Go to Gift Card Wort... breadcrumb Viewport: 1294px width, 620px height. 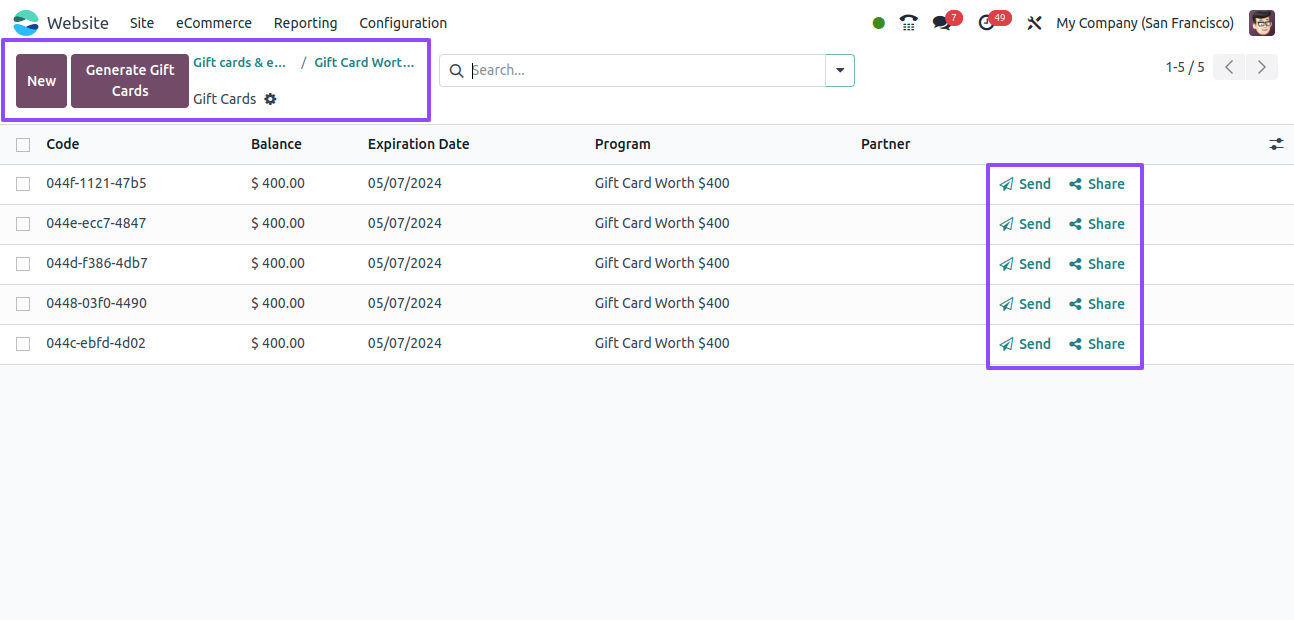click(364, 62)
